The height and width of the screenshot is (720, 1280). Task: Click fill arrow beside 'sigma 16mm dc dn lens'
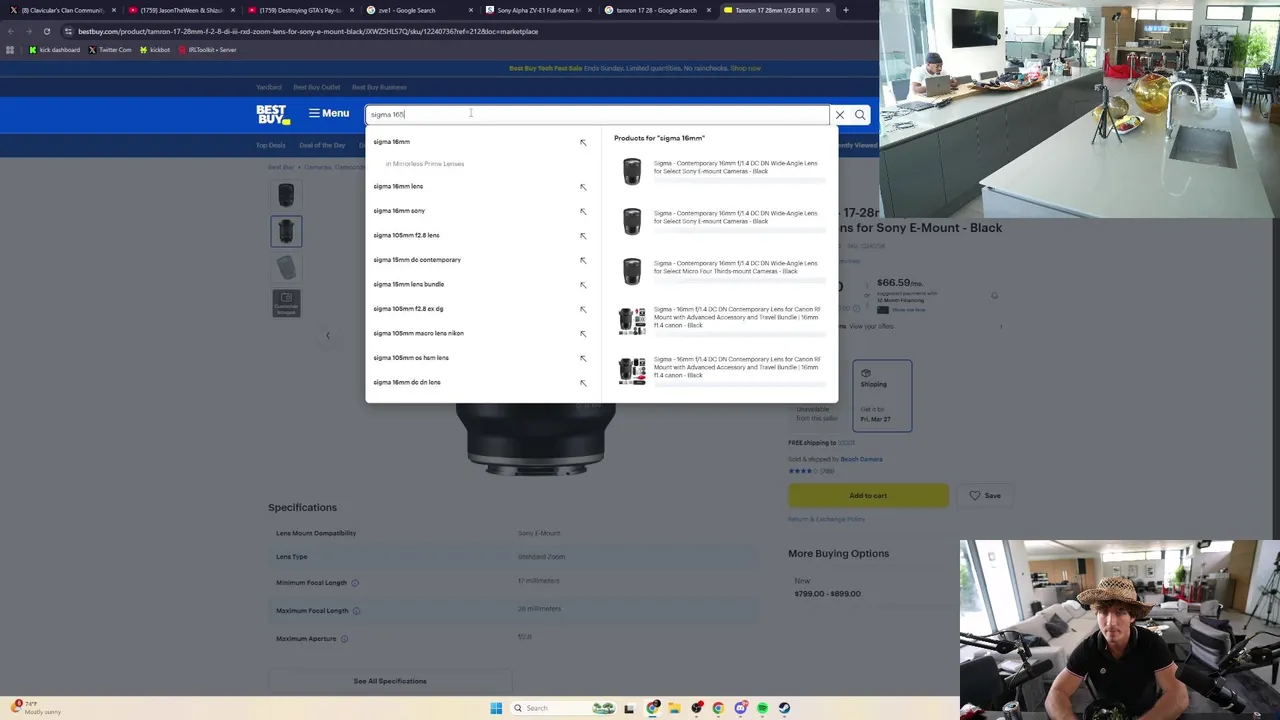583,383
